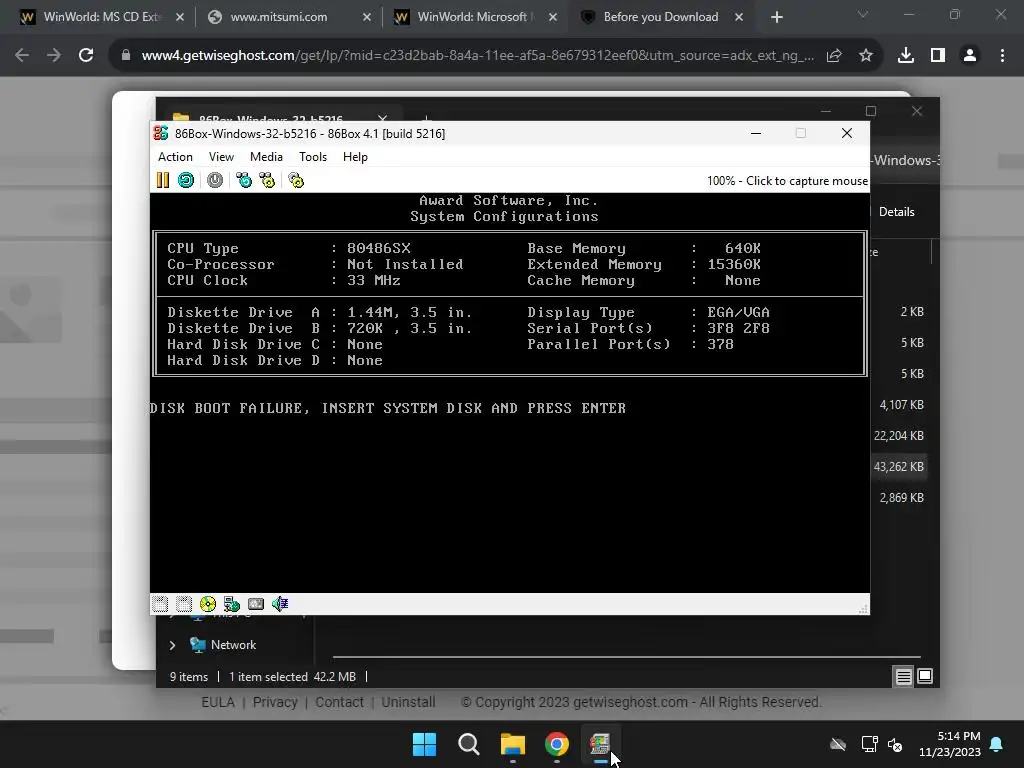The width and height of the screenshot is (1024, 768).
Task: Open the Contact footer link
Action: [339, 702]
